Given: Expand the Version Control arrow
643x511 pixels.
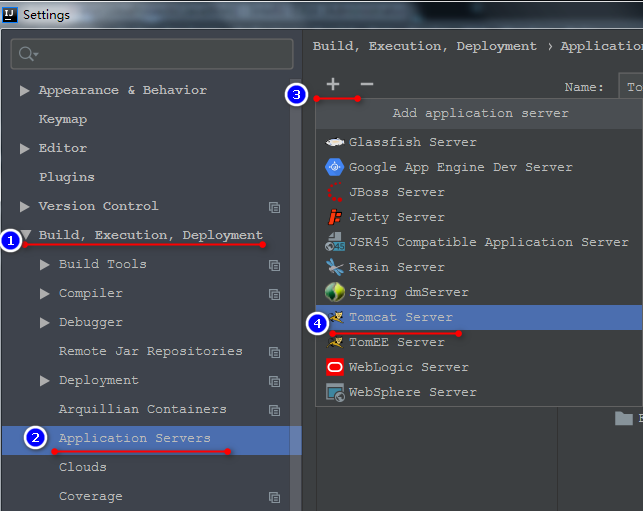Looking at the screenshot, I should (25, 206).
